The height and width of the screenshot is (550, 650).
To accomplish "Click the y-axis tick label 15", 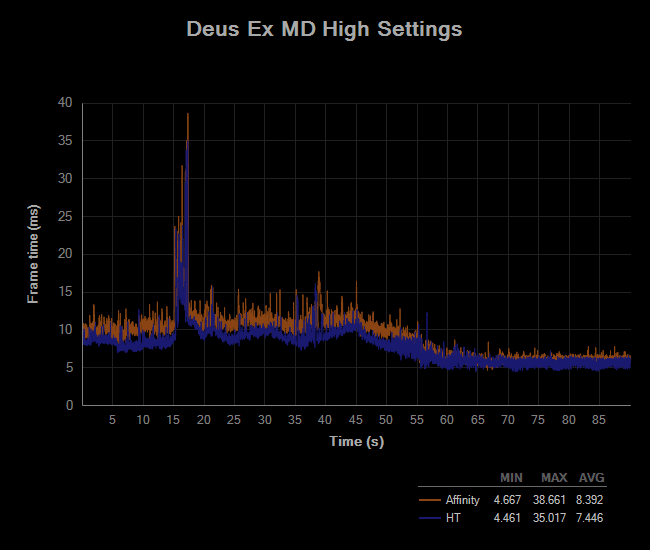I will pos(65,291).
